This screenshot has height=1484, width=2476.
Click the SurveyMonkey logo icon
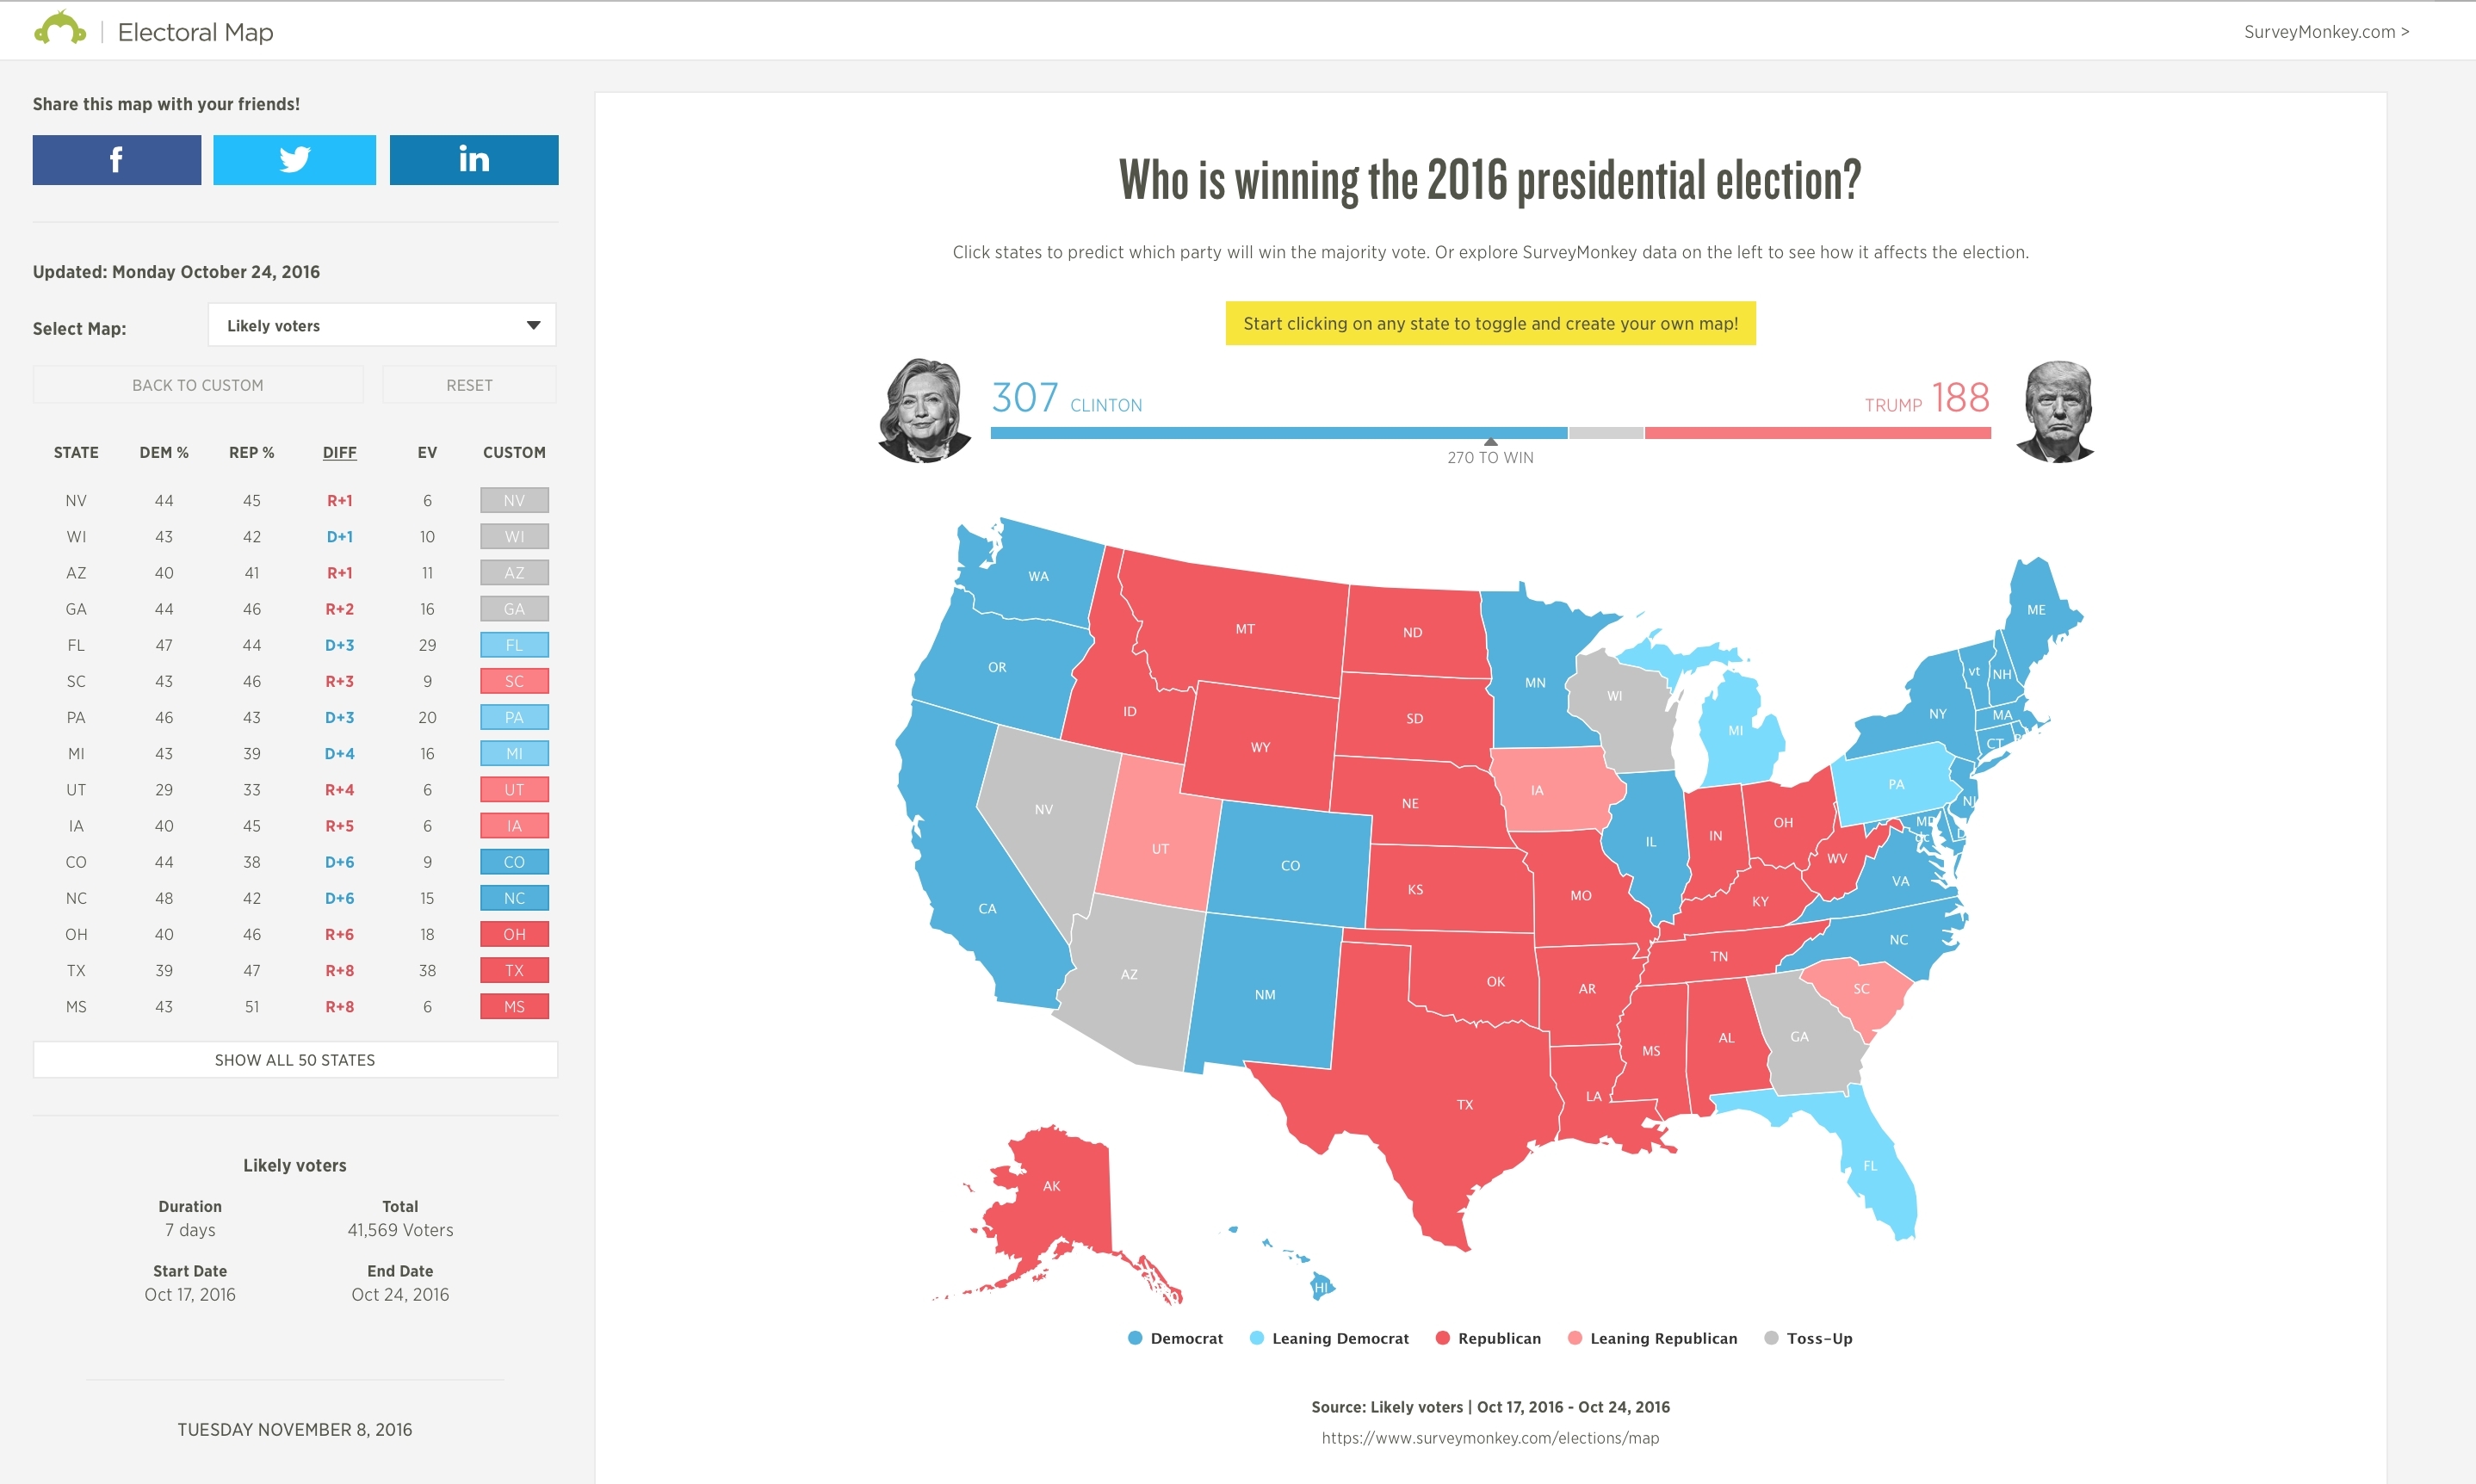[60, 29]
